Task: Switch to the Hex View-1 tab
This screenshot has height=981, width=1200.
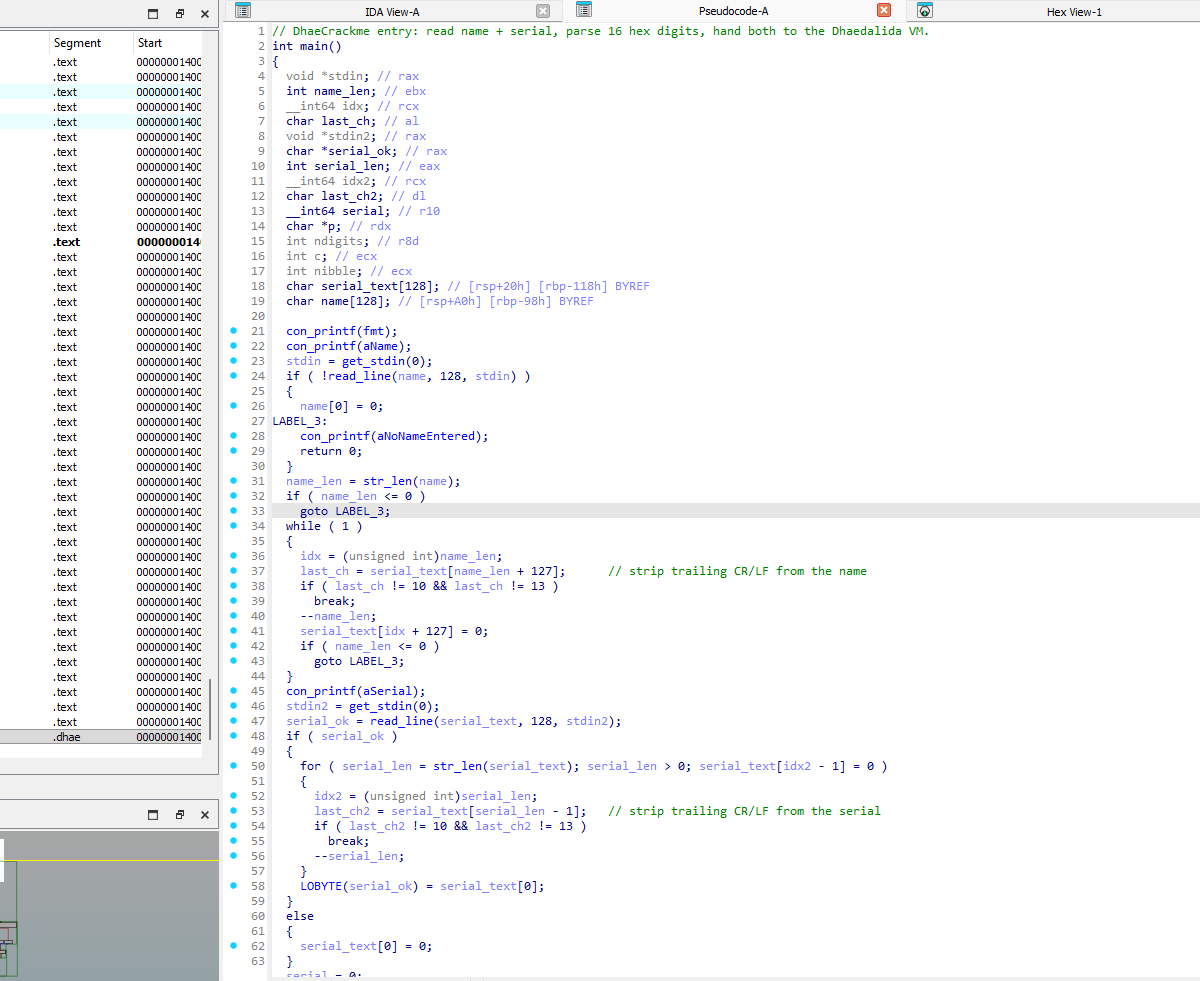Action: pyautogui.click(x=1073, y=11)
